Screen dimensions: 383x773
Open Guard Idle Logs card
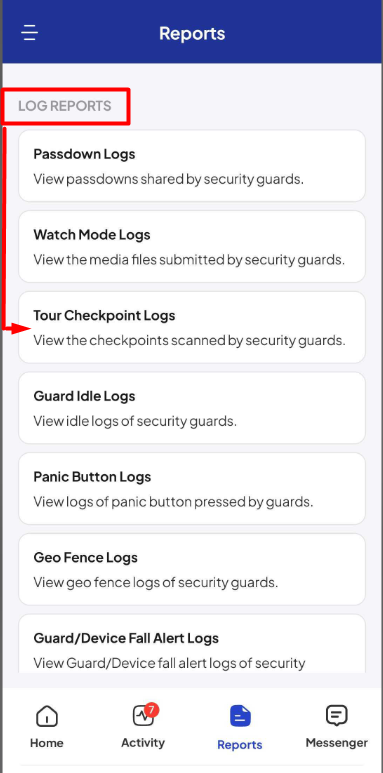[x=192, y=408]
